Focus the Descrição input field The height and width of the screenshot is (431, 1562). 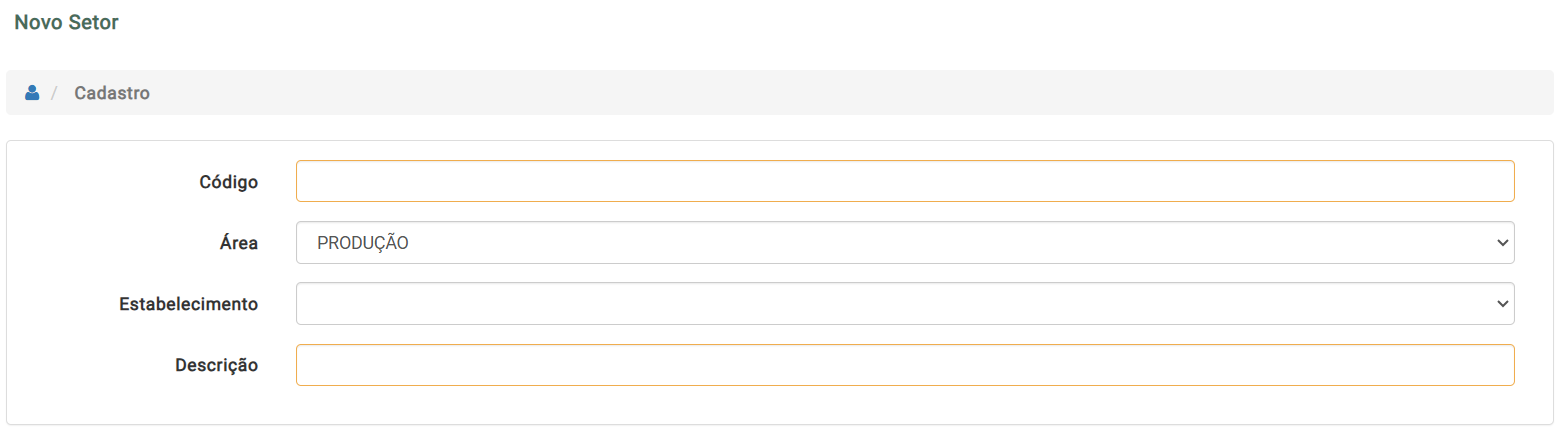point(905,365)
